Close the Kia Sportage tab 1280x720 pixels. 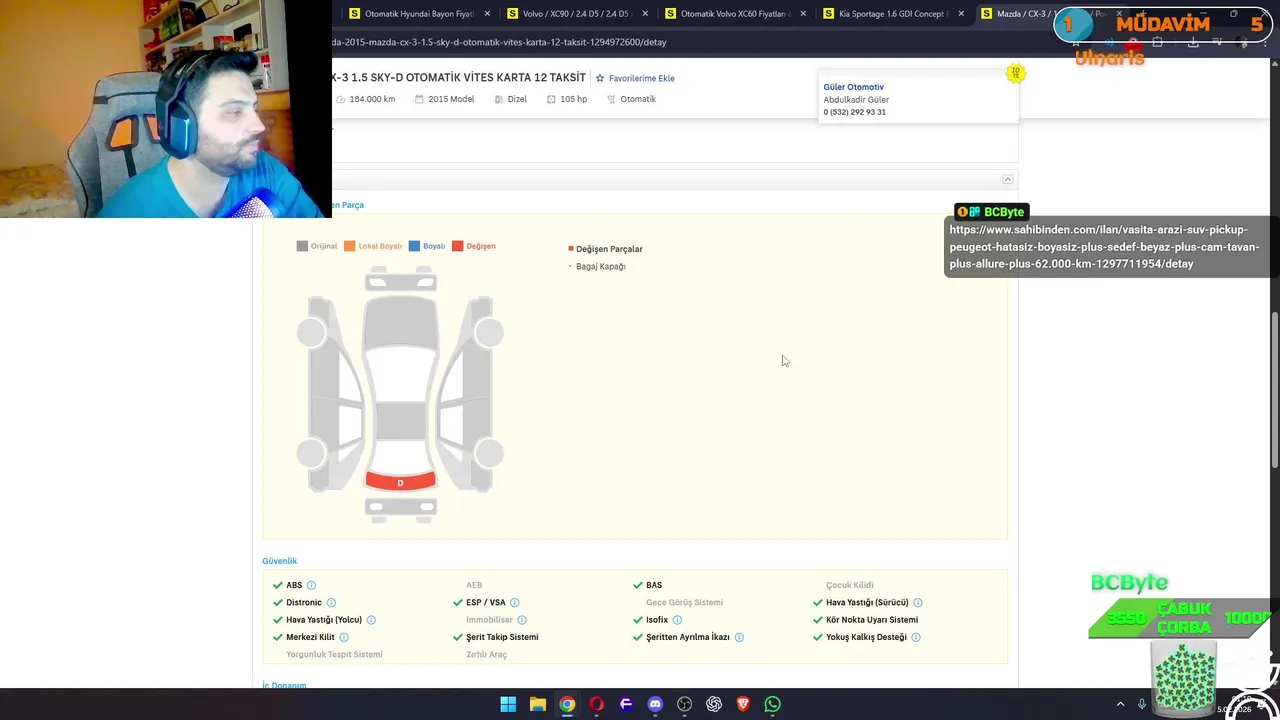coord(961,14)
